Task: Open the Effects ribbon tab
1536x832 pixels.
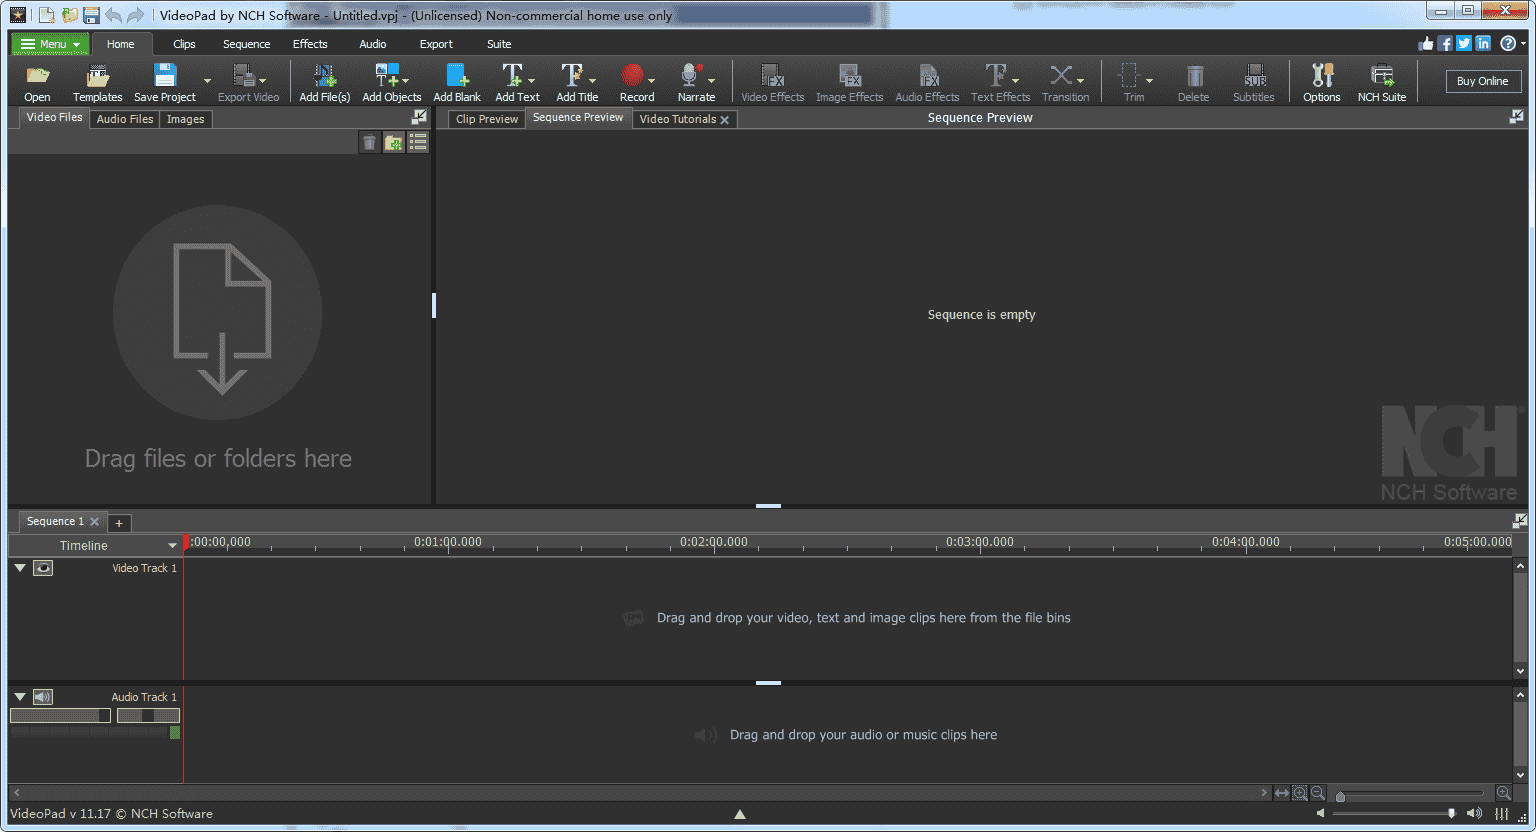Action: pyautogui.click(x=310, y=44)
